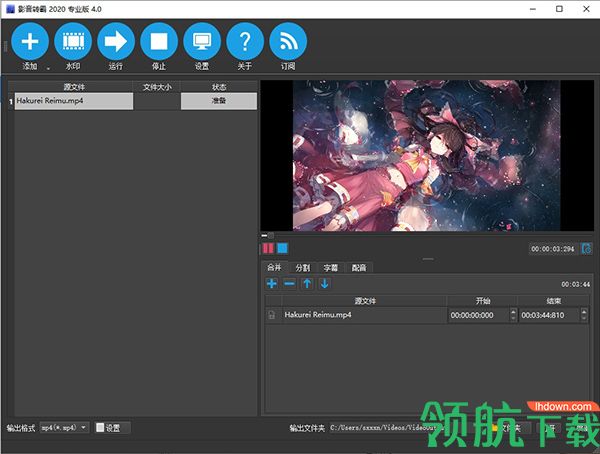Click the 文件大小 column header
Image resolution: width=600 pixels, height=454 pixels.
tap(157, 87)
